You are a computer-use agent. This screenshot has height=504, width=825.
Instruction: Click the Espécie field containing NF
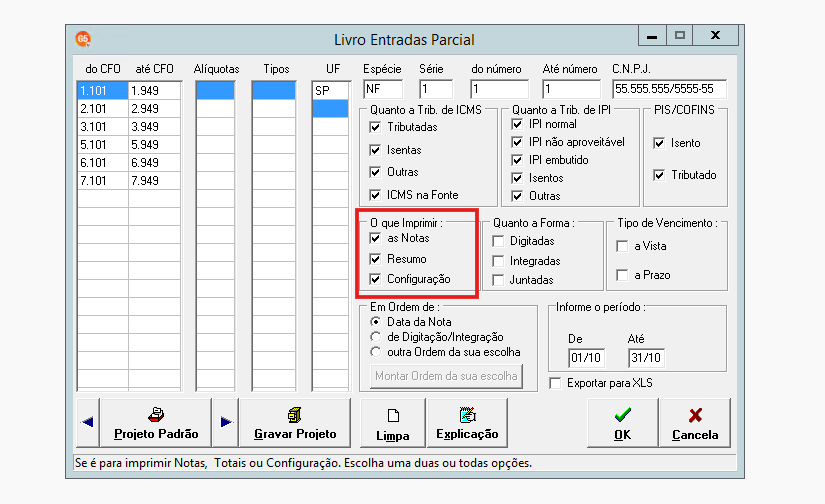click(x=383, y=89)
